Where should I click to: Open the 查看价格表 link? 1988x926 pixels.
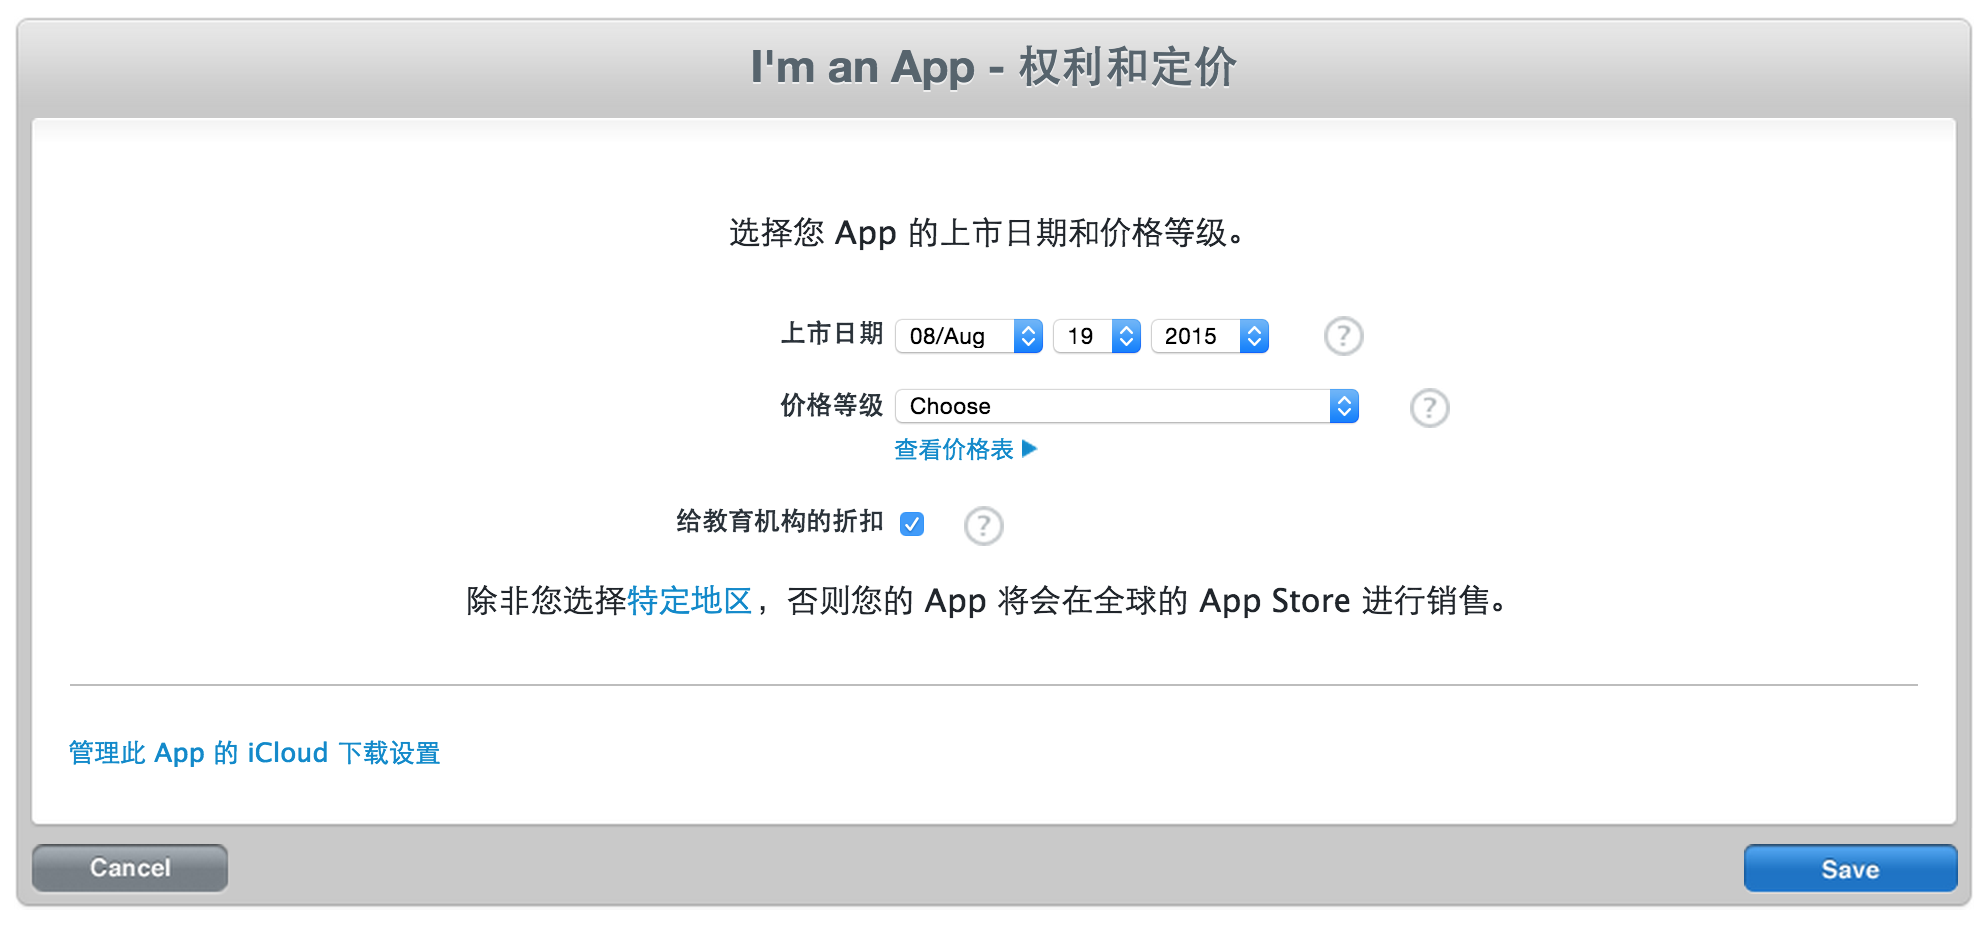pyautogui.click(x=954, y=450)
